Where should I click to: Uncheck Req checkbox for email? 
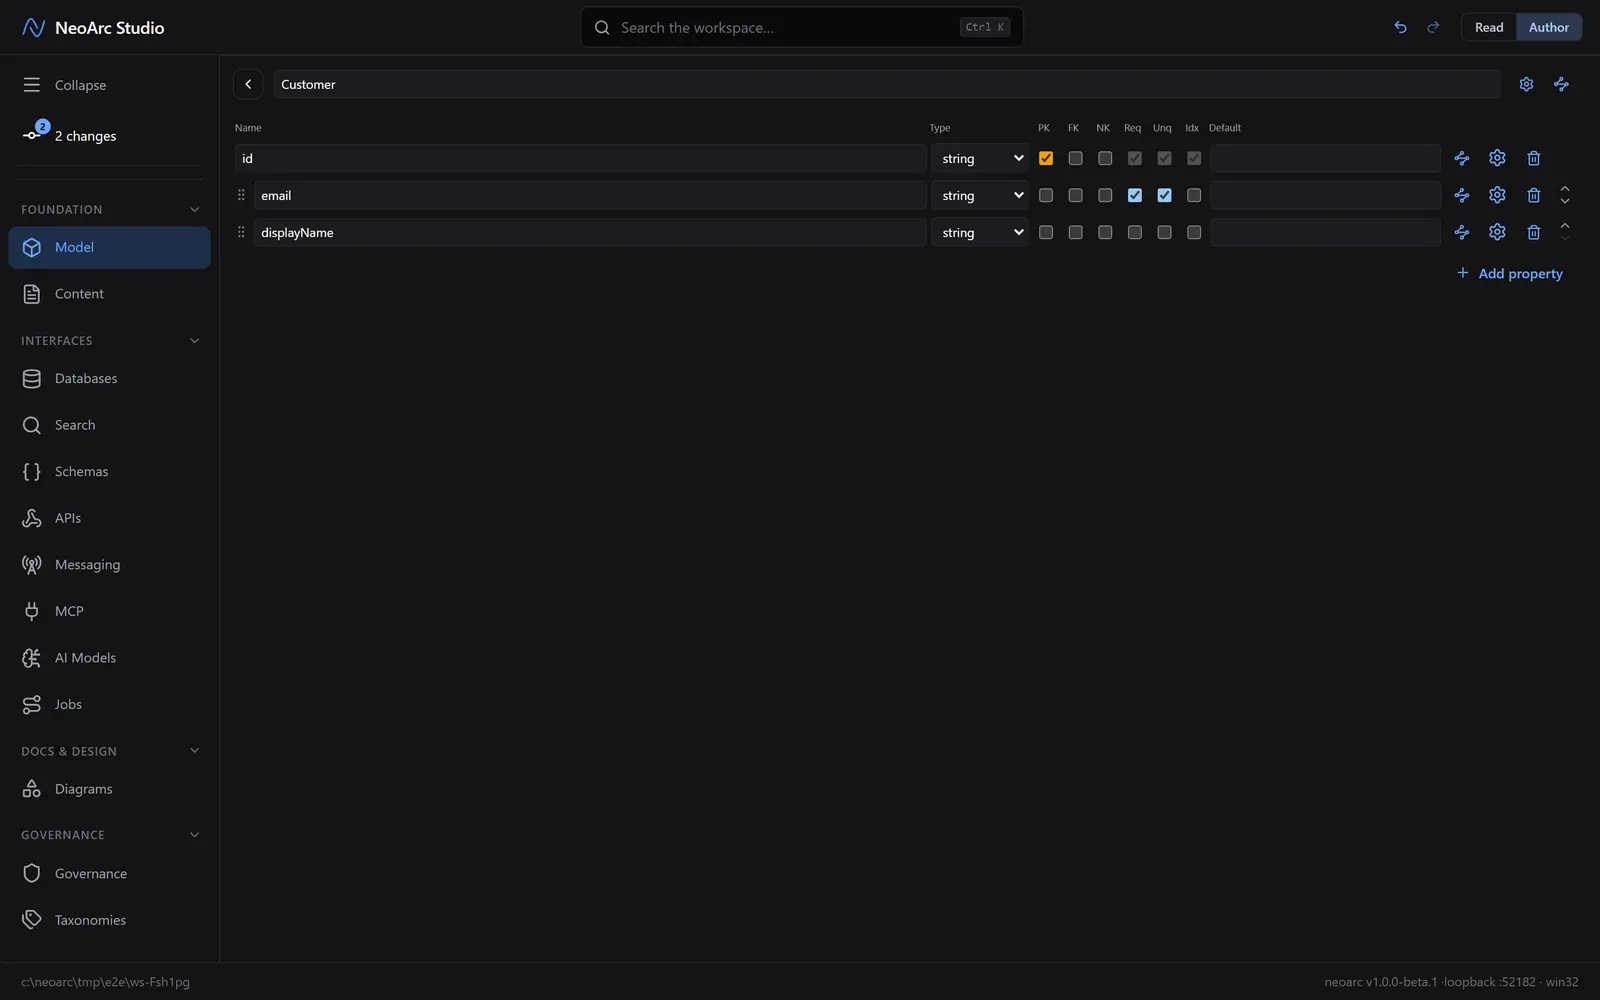(x=1134, y=195)
